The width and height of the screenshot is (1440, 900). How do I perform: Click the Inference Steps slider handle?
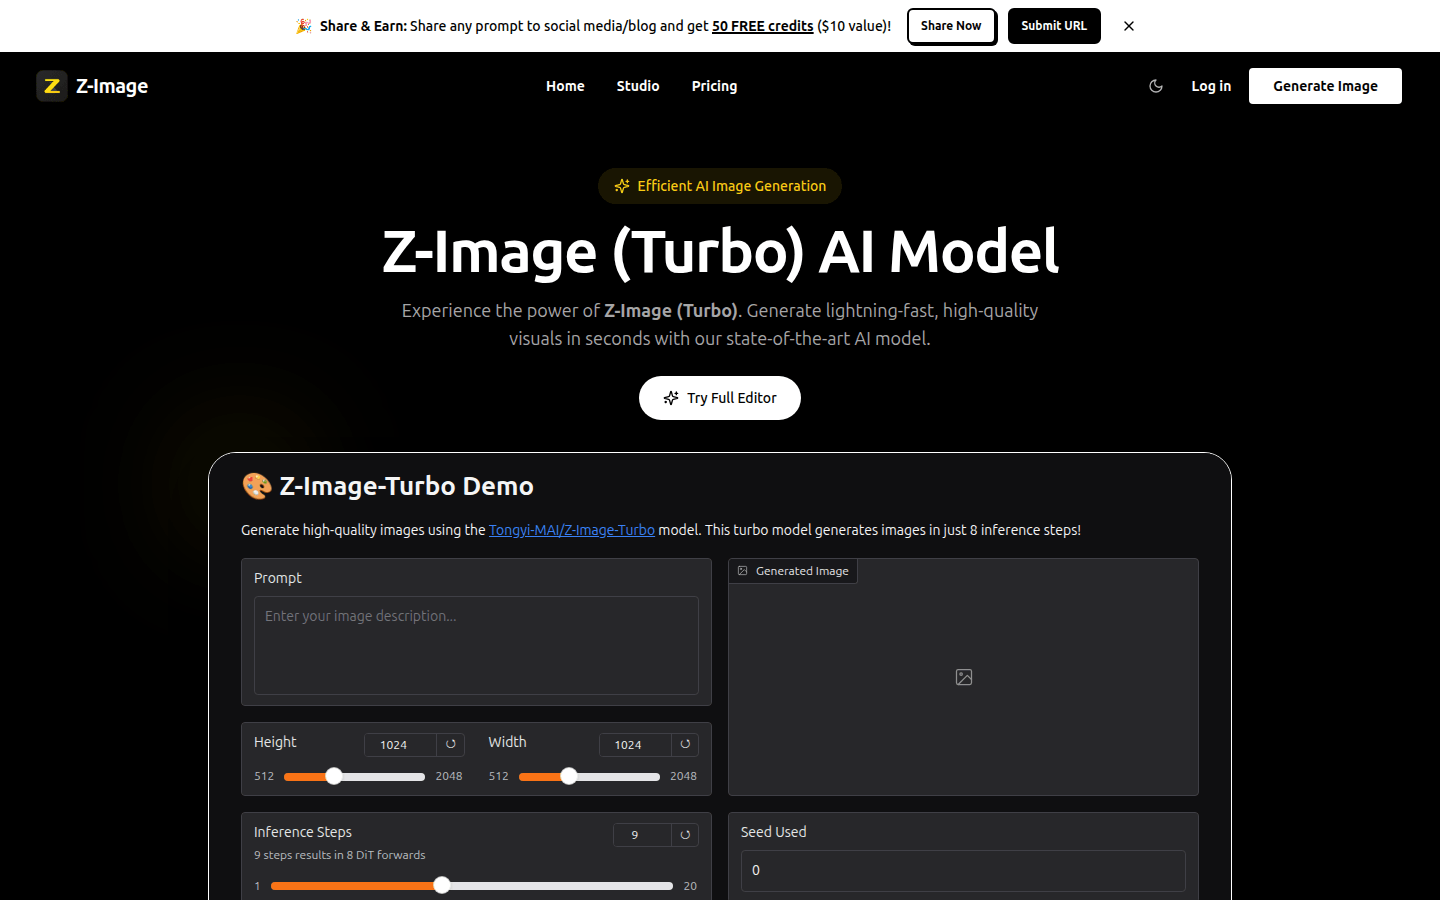(442, 885)
